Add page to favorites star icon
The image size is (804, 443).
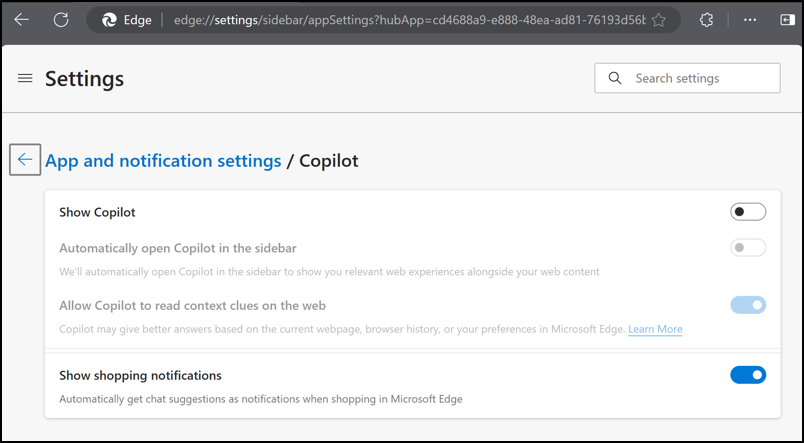pyautogui.click(x=658, y=20)
